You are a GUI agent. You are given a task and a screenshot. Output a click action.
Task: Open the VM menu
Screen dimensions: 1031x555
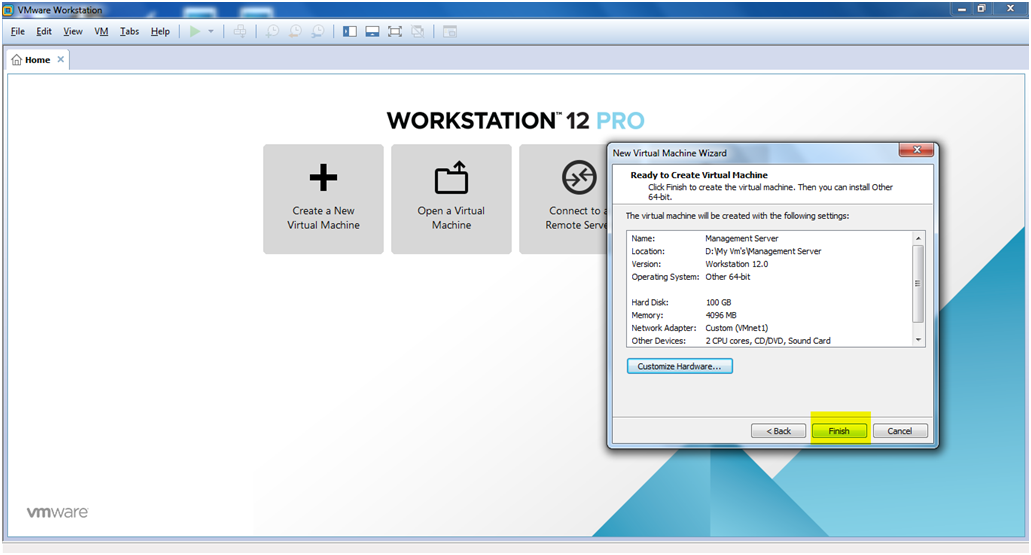pyautogui.click(x=101, y=32)
